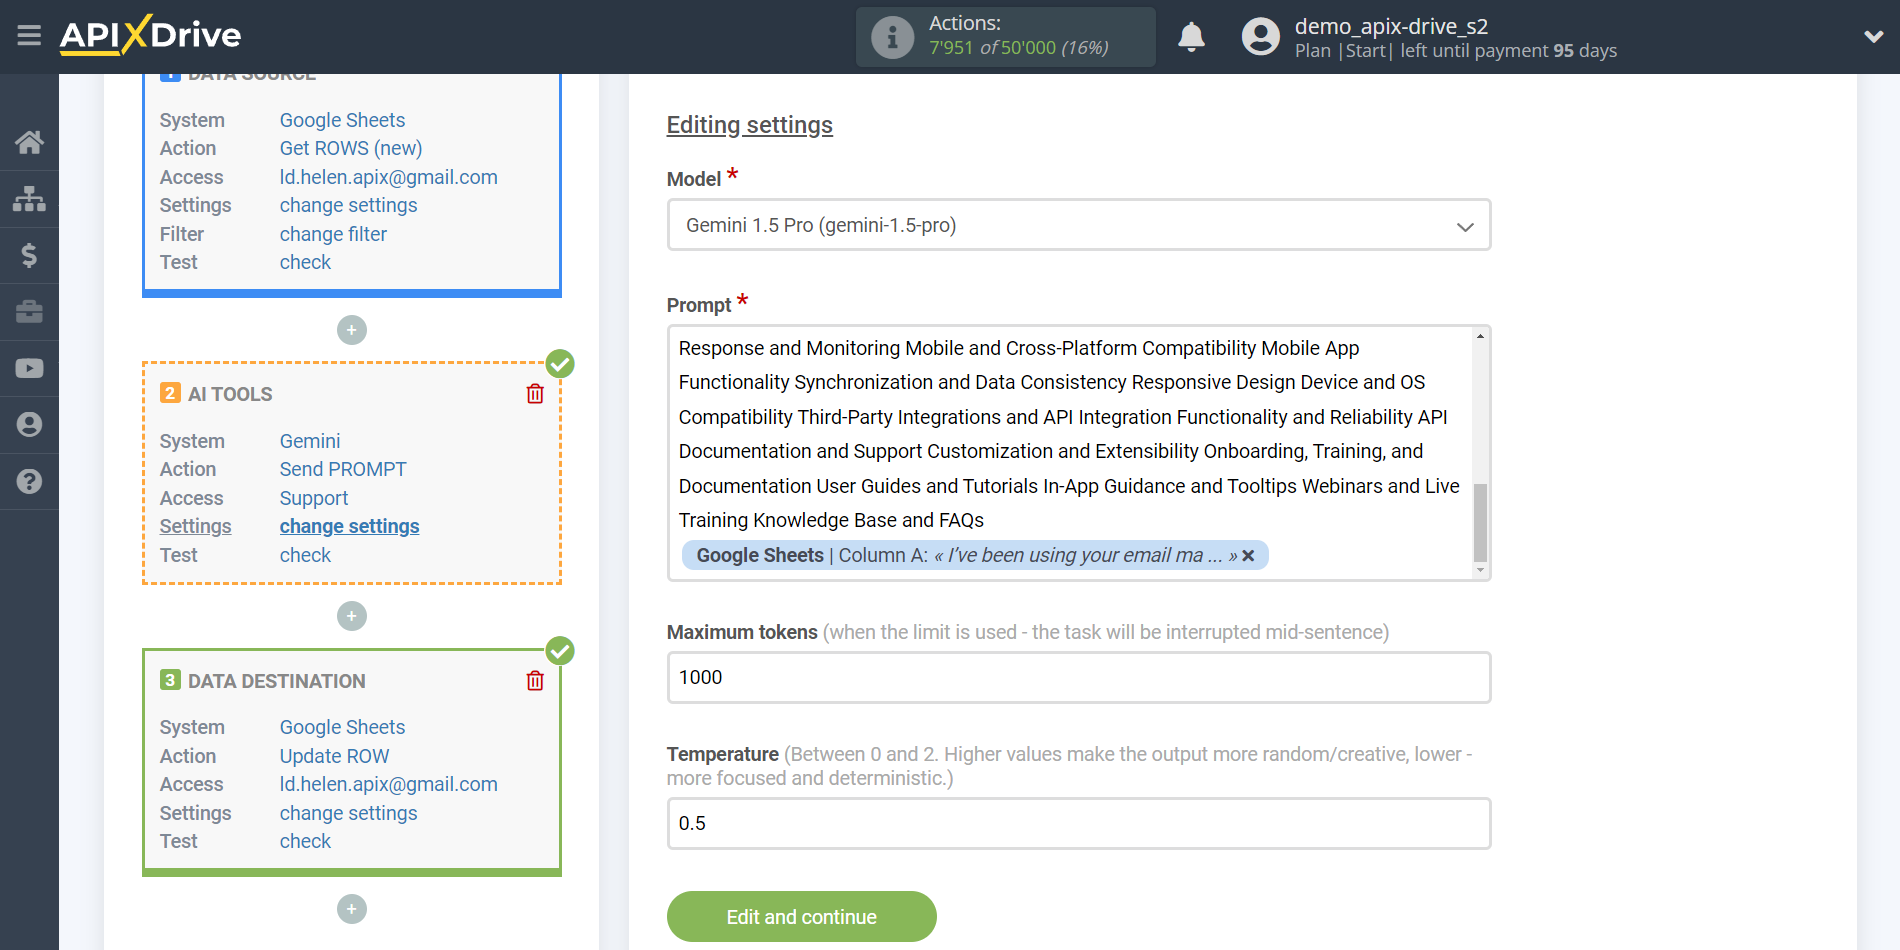
Task: Click the Maximum tokens field
Action: coord(1079,677)
